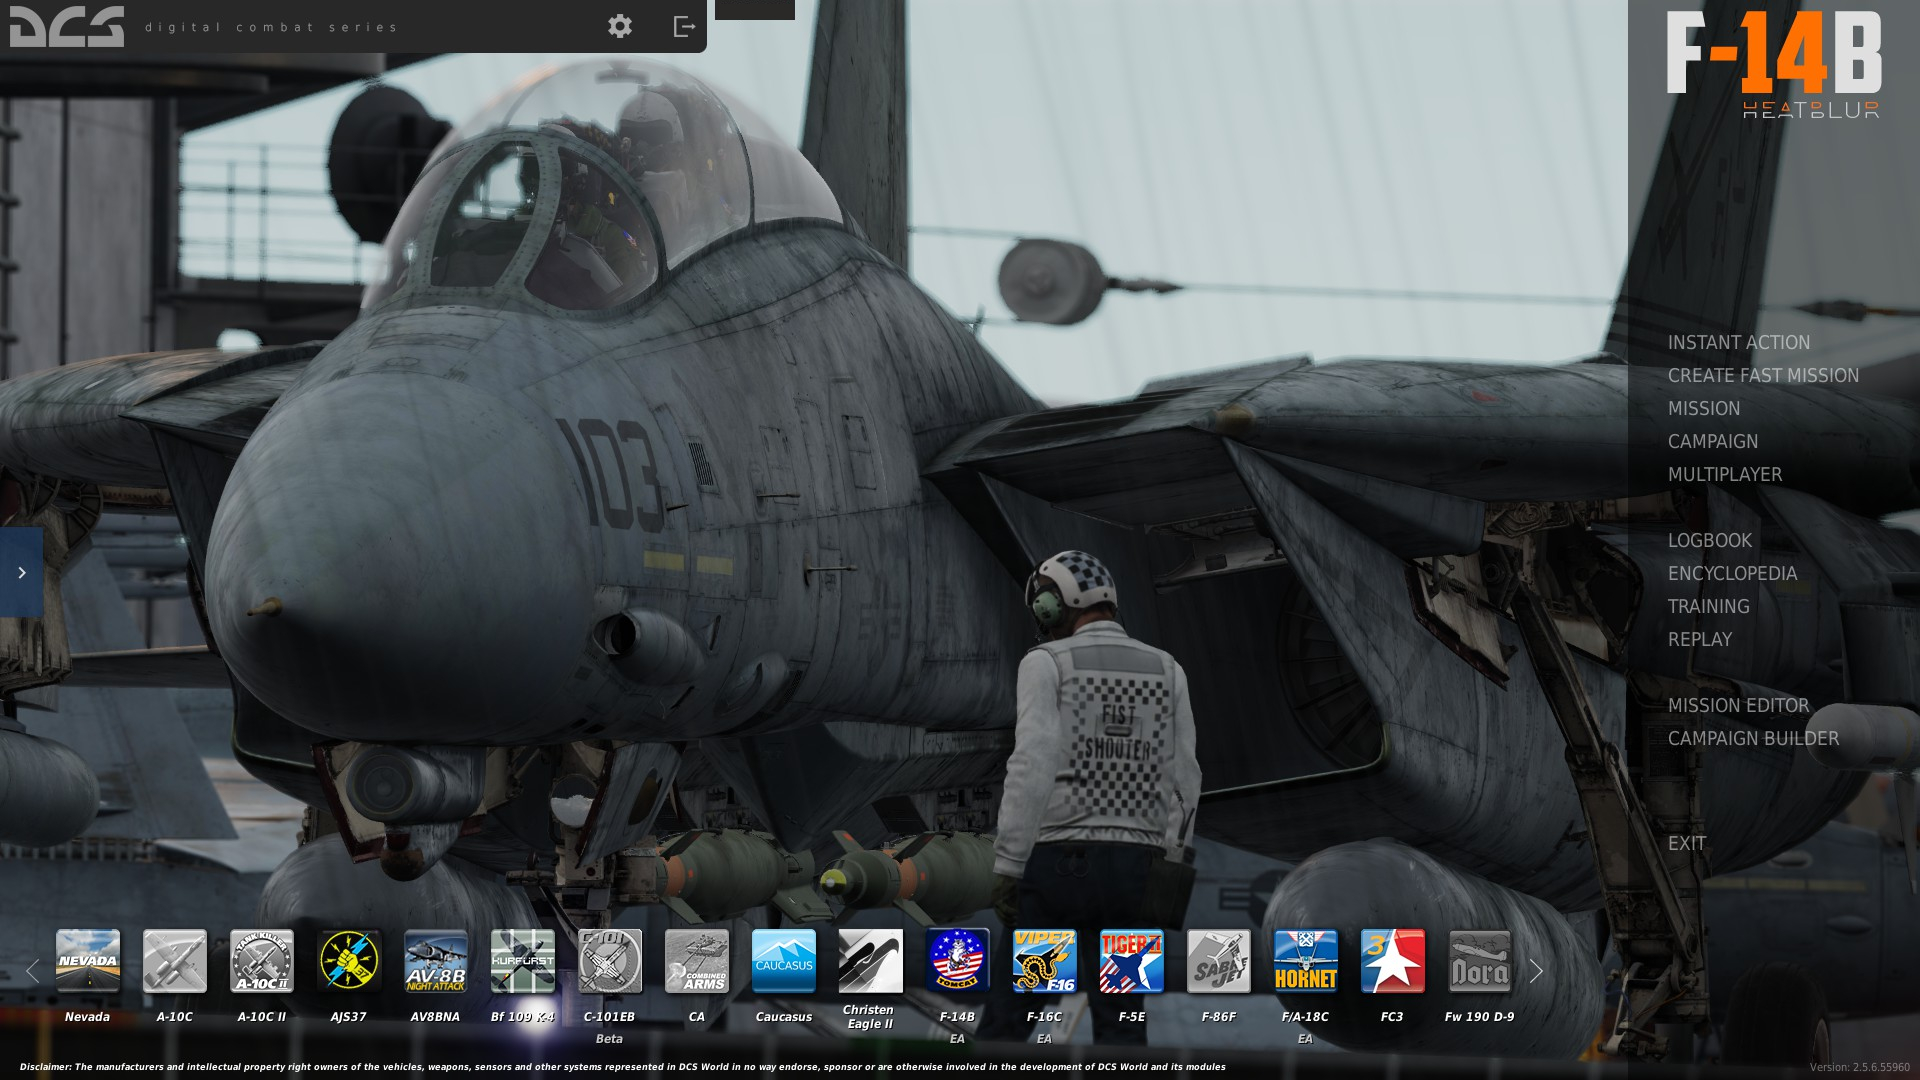Select the F-14B Tomcat module icon
This screenshot has width=1920, height=1080.
pyautogui.click(x=958, y=961)
